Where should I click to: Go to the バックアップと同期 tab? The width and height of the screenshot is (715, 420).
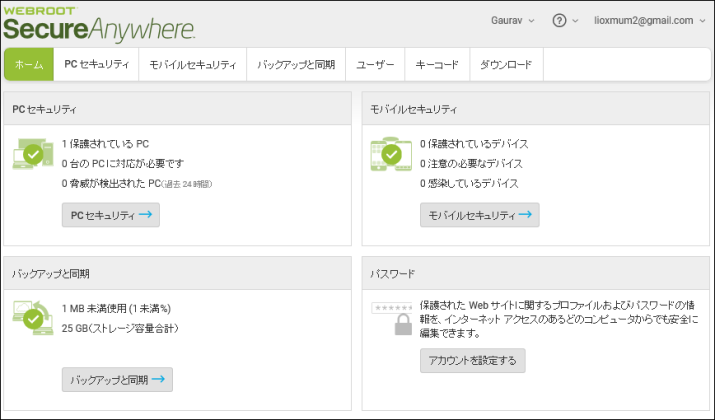[296, 64]
